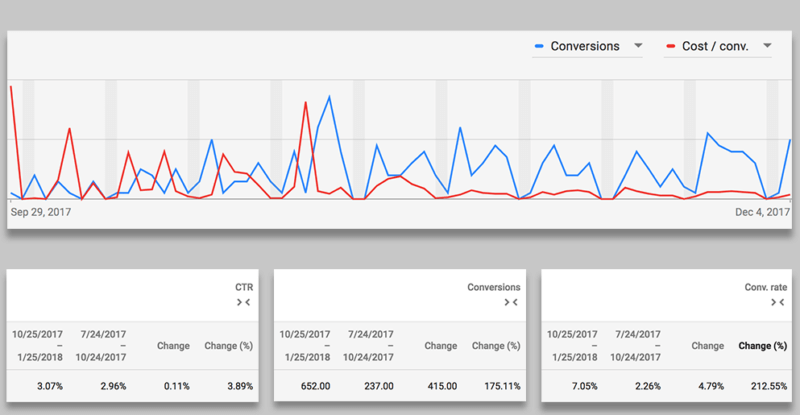Sort by bold Change (%) in Conv. rate panel
This screenshot has height=415, width=800.
[763, 345]
